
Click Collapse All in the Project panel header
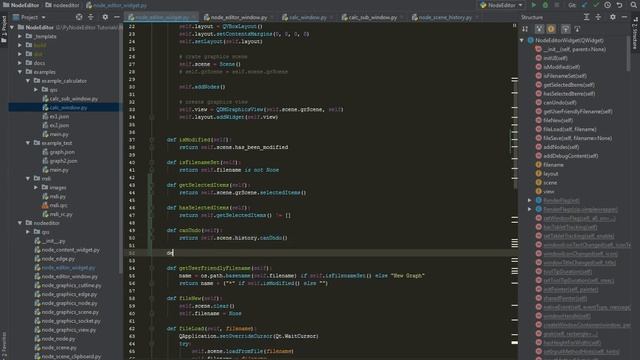pyautogui.click(x=91, y=17)
